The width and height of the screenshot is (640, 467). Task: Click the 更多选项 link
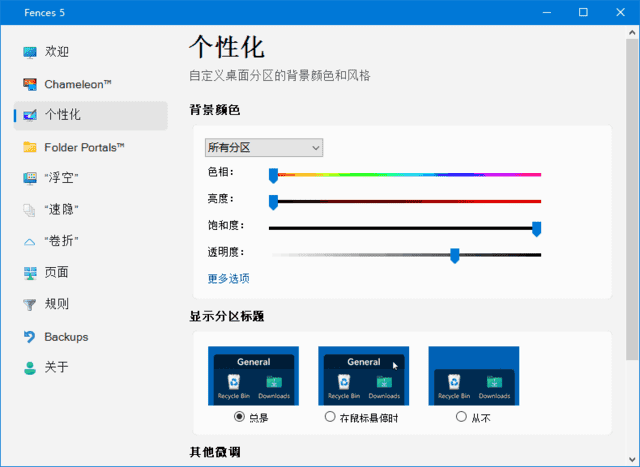[x=229, y=279]
